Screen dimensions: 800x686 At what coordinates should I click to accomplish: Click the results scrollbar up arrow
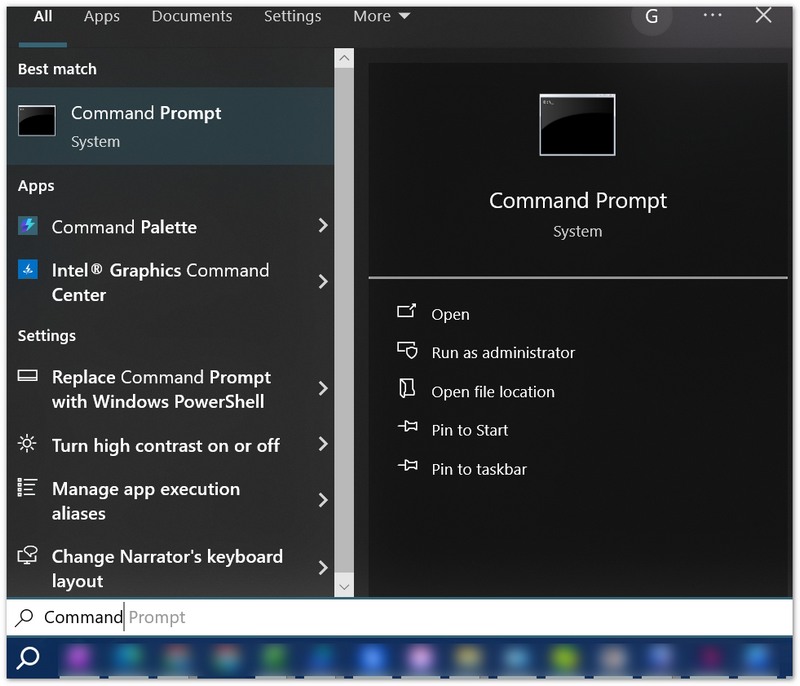(x=344, y=58)
